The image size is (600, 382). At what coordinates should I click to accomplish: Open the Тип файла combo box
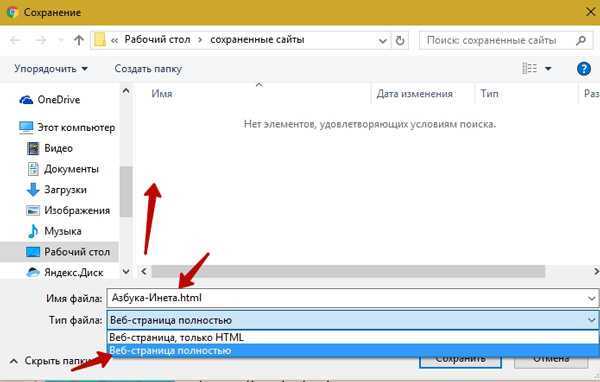pyautogui.click(x=353, y=320)
